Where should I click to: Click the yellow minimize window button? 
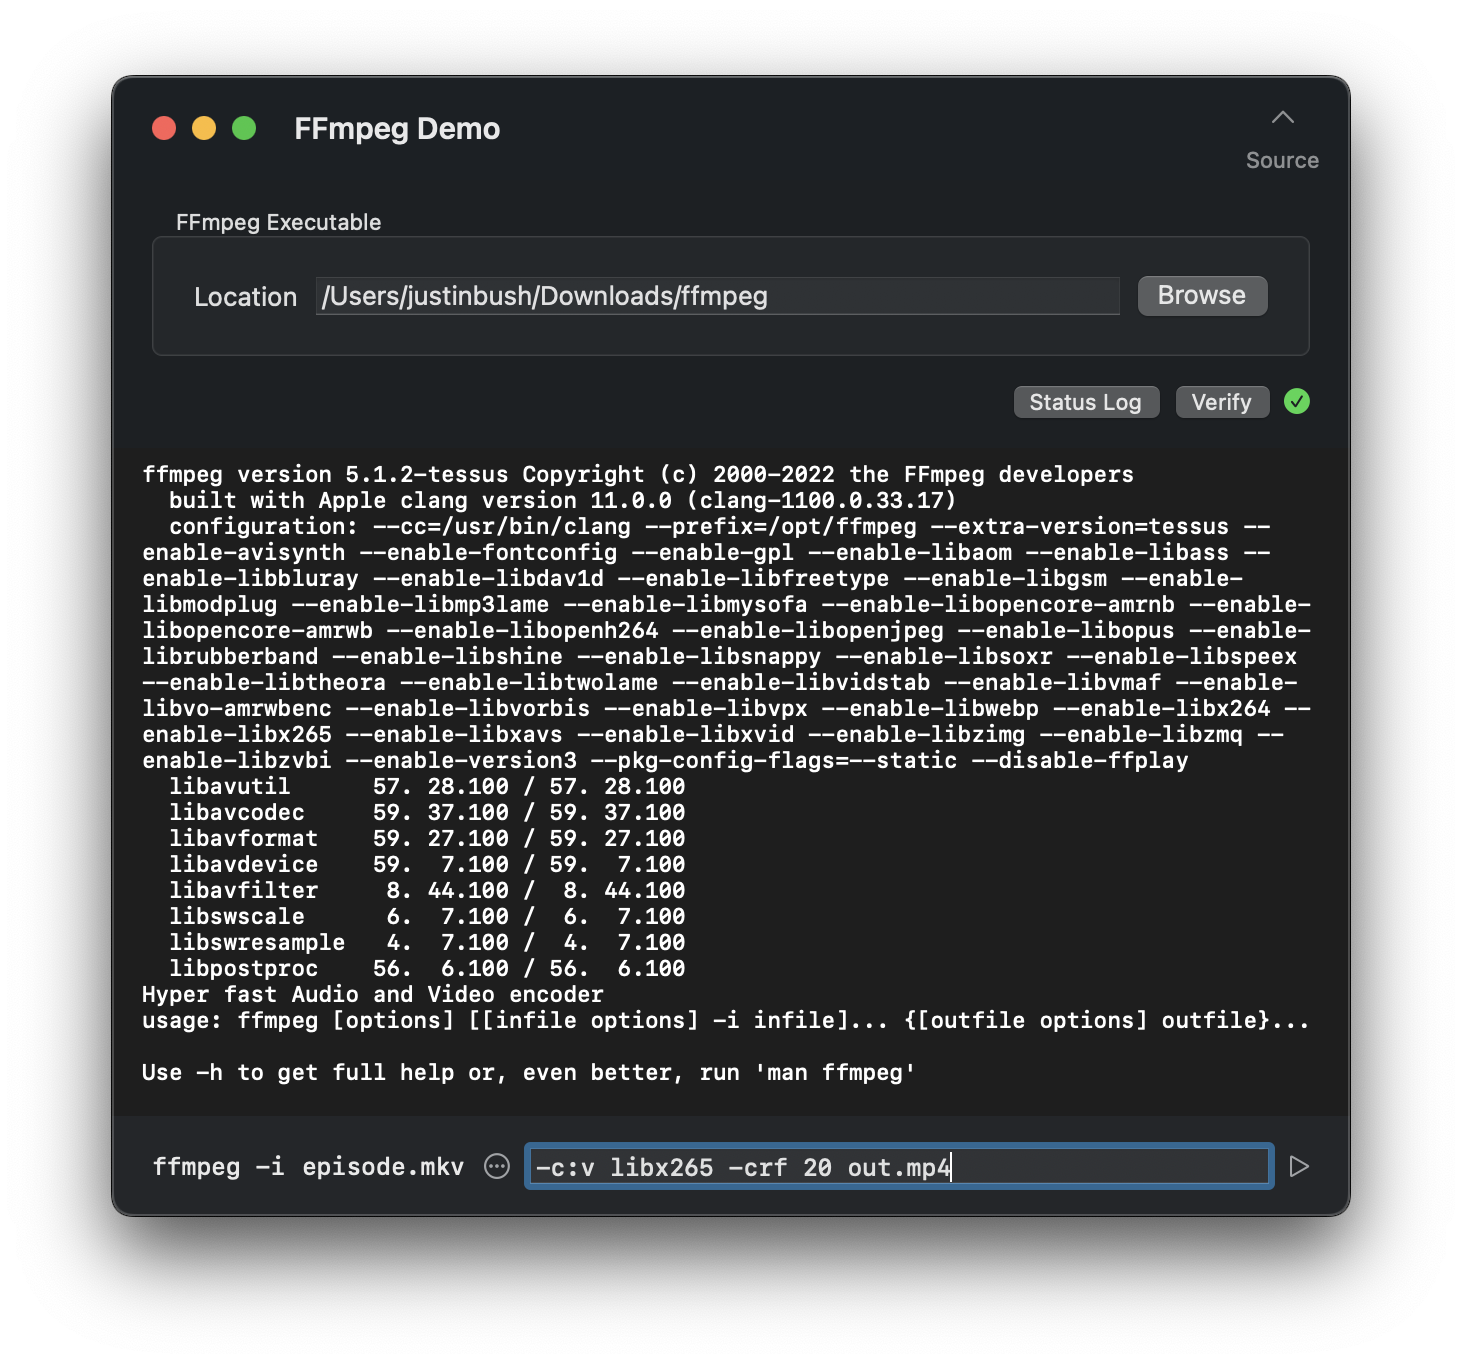coord(204,129)
